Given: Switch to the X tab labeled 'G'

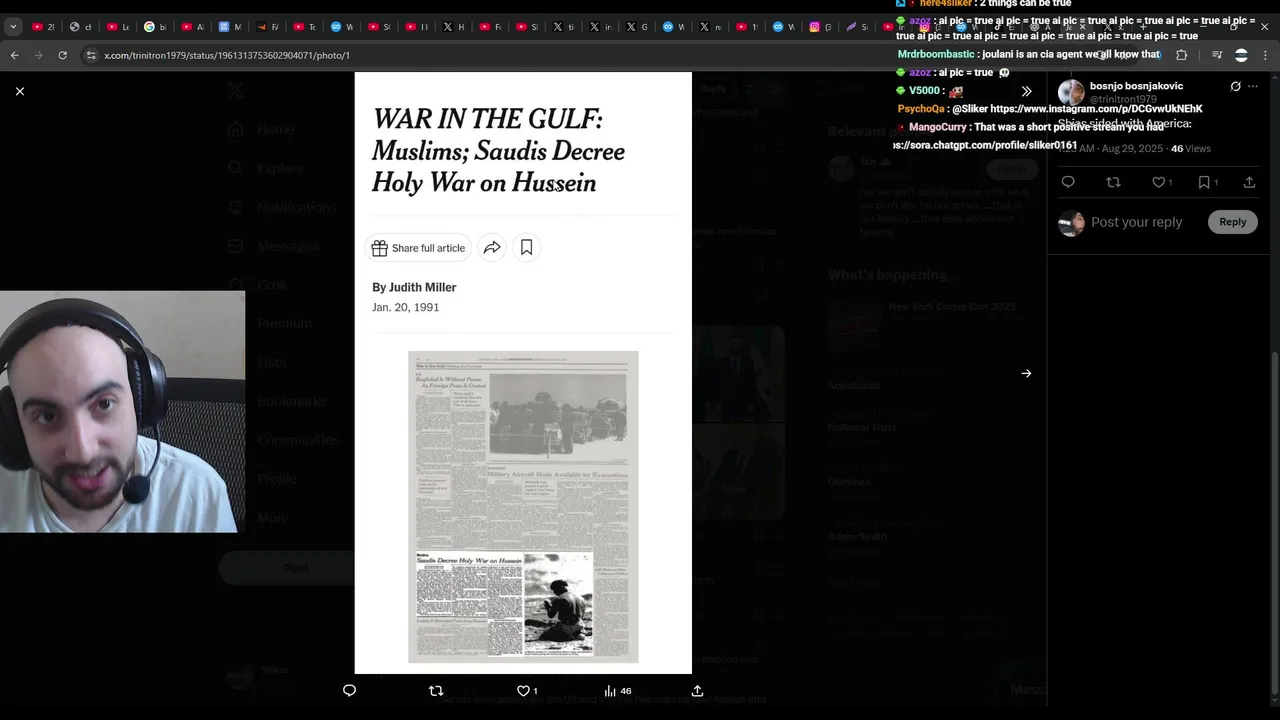Looking at the screenshot, I should 637,27.
